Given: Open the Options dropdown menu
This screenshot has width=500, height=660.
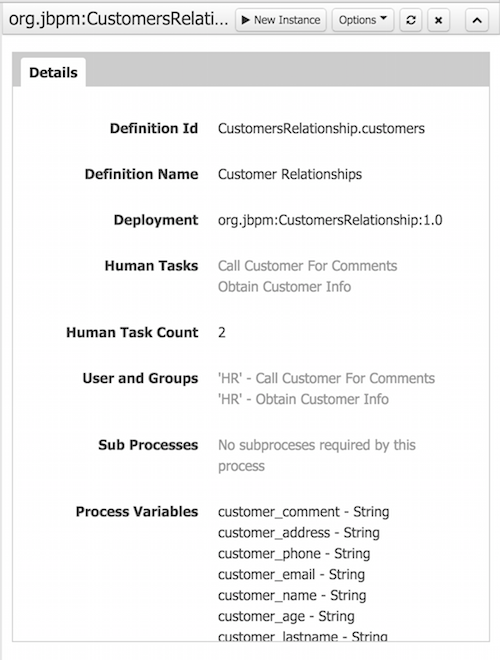Looking at the screenshot, I should 363,20.
